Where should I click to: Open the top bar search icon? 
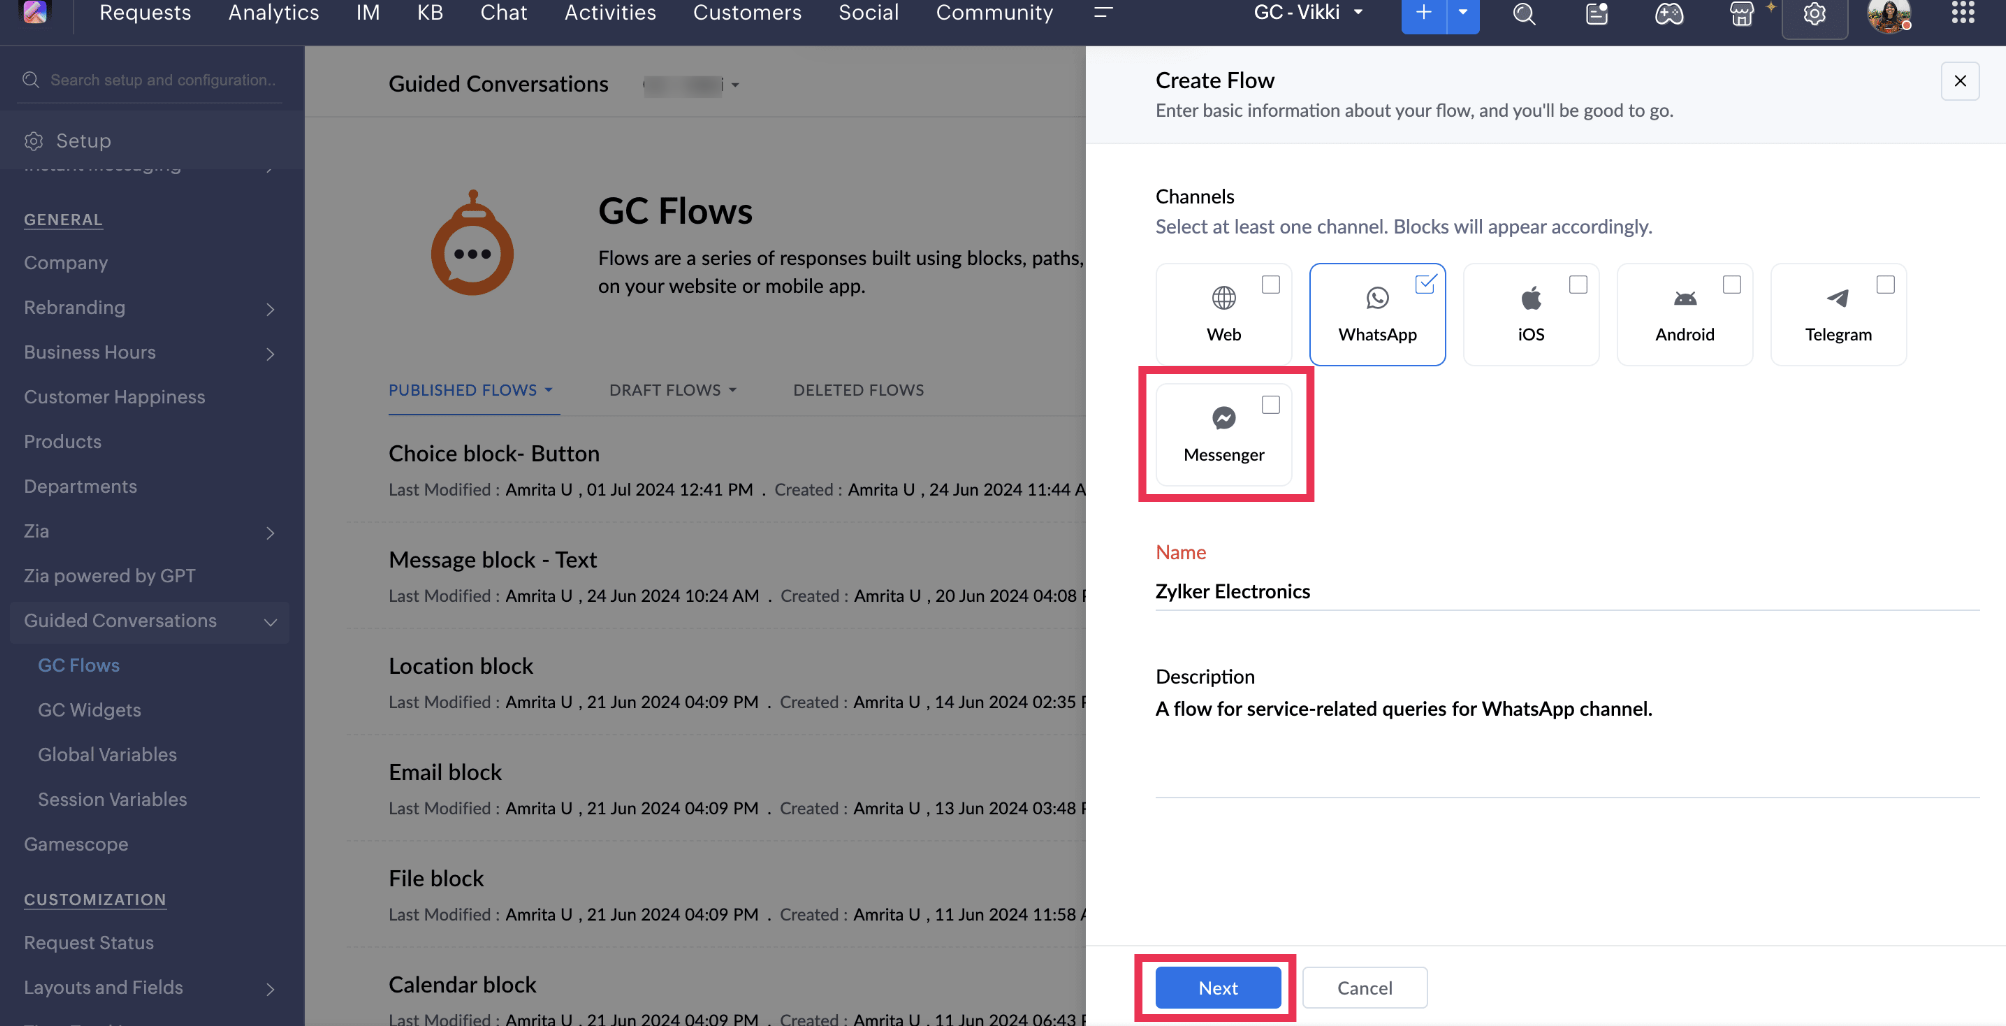1524,14
